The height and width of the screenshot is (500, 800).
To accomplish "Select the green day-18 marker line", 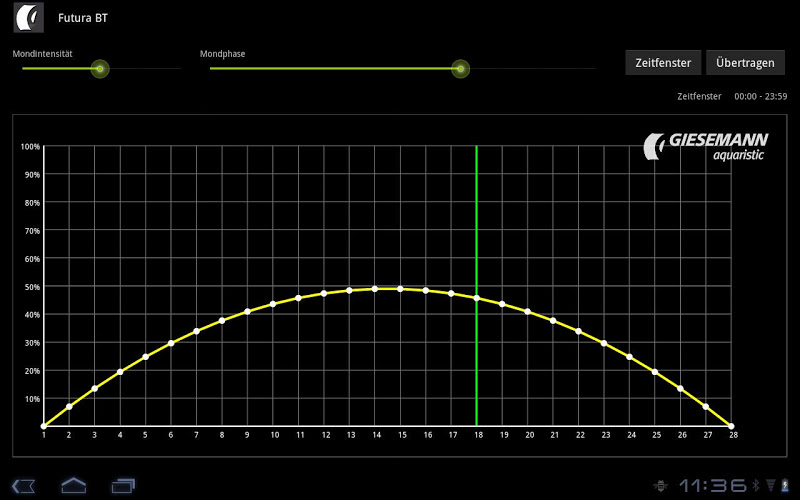I will pyautogui.click(x=477, y=286).
